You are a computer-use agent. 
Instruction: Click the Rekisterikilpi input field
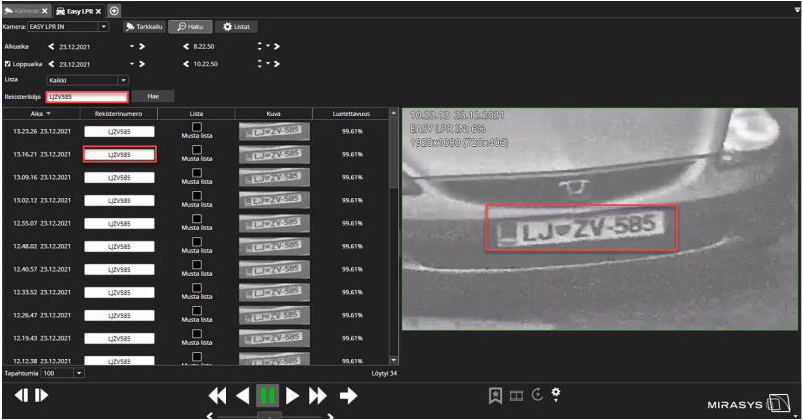(87, 97)
